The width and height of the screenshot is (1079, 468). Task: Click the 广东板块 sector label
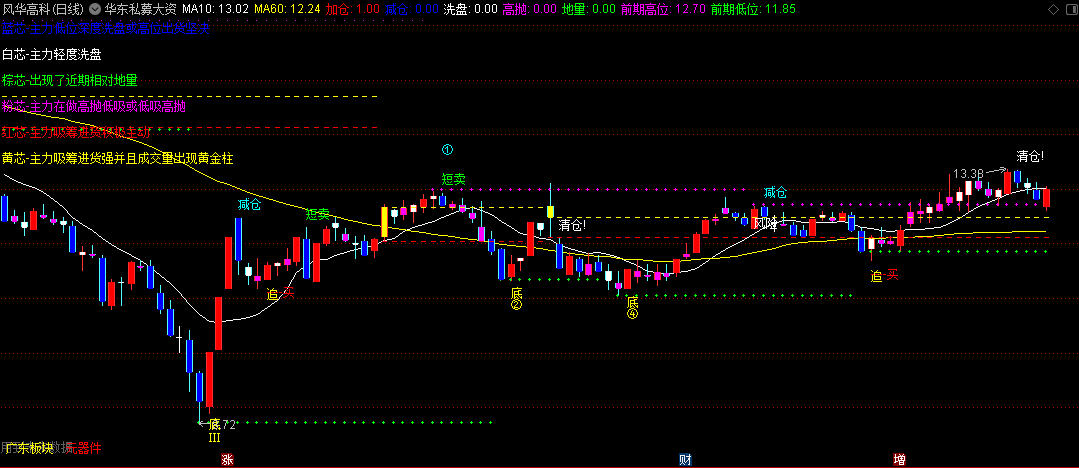[28, 448]
